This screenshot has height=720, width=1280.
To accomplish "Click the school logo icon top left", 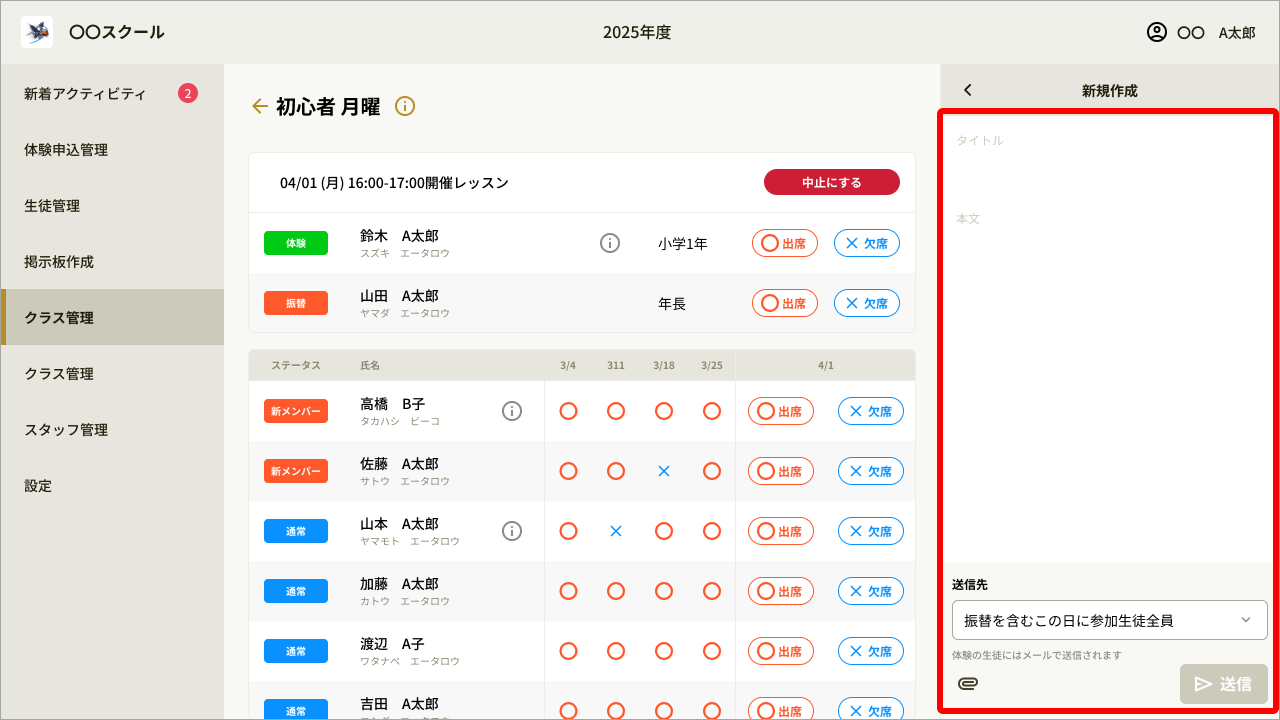I will (x=36, y=31).
